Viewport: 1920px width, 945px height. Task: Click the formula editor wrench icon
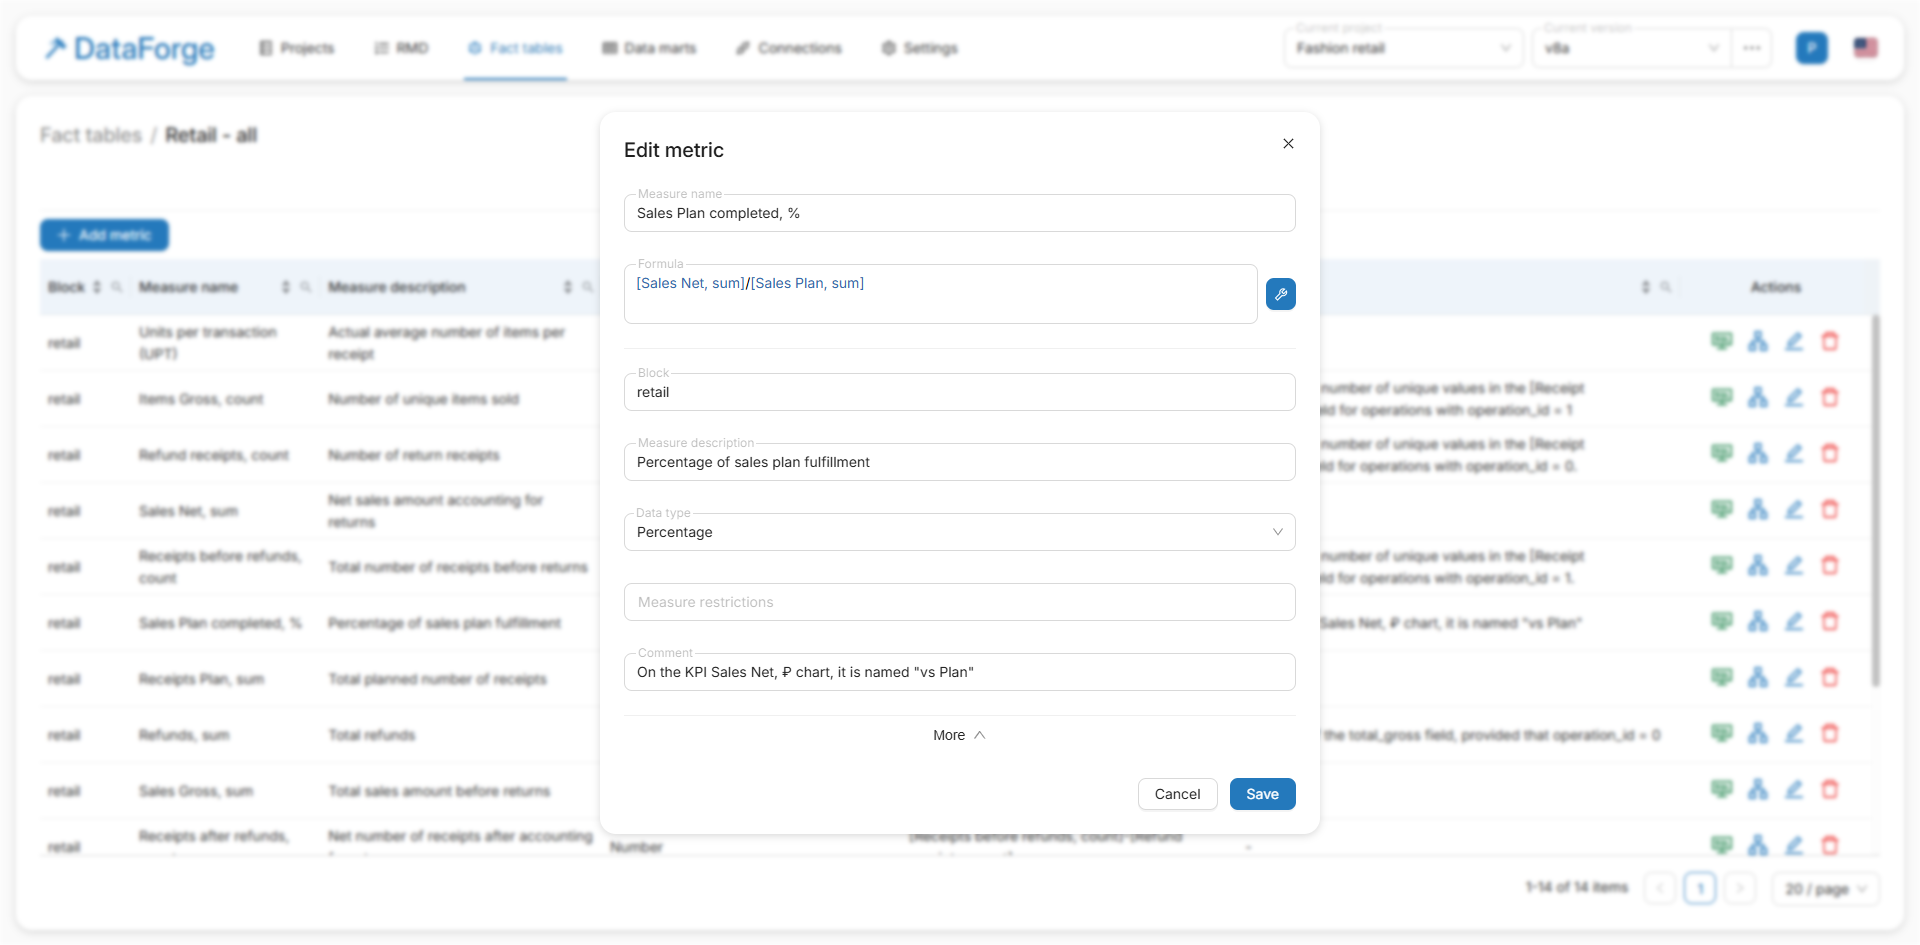click(1280, 294)
